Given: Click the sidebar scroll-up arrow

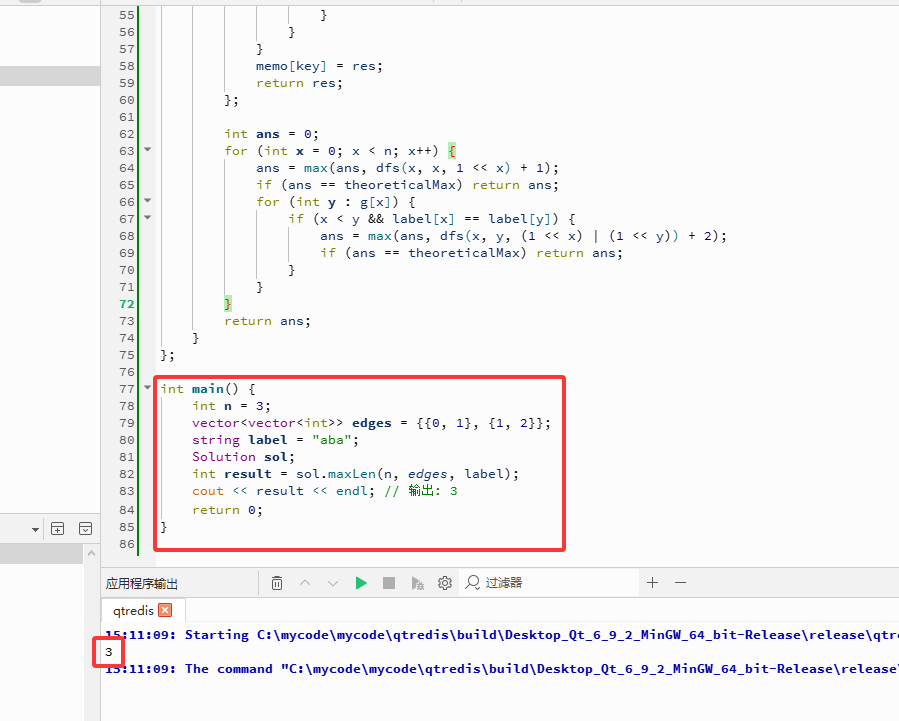Looking at the screenshot, I should click(91, 553).
